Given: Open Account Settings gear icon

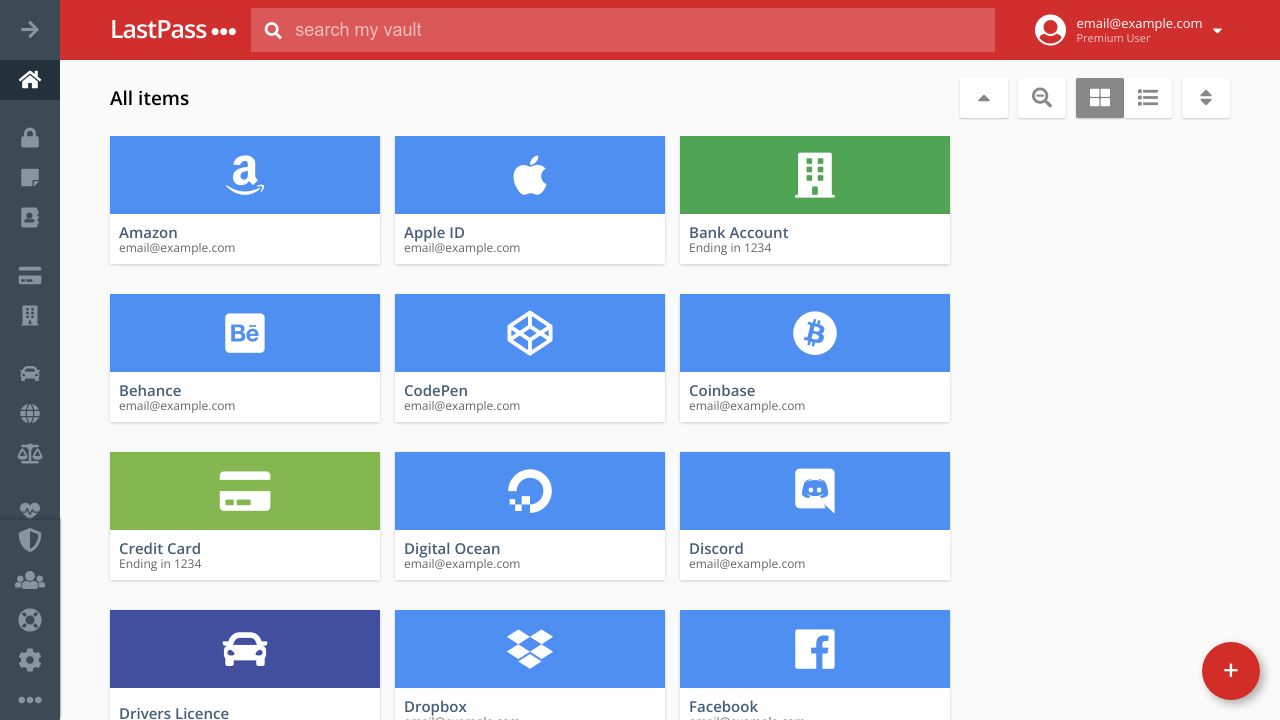Looking at the screenshot, I should pos(30,660).
